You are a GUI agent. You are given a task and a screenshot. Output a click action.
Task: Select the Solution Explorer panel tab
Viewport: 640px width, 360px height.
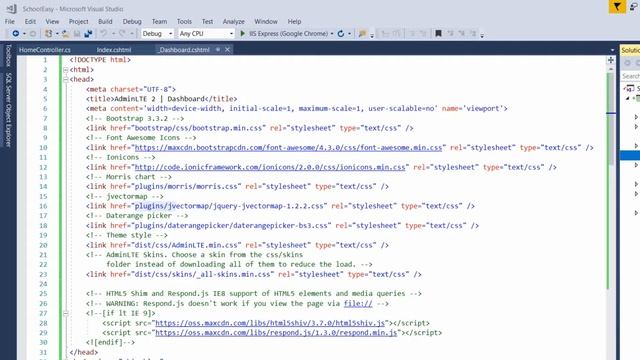630,50
